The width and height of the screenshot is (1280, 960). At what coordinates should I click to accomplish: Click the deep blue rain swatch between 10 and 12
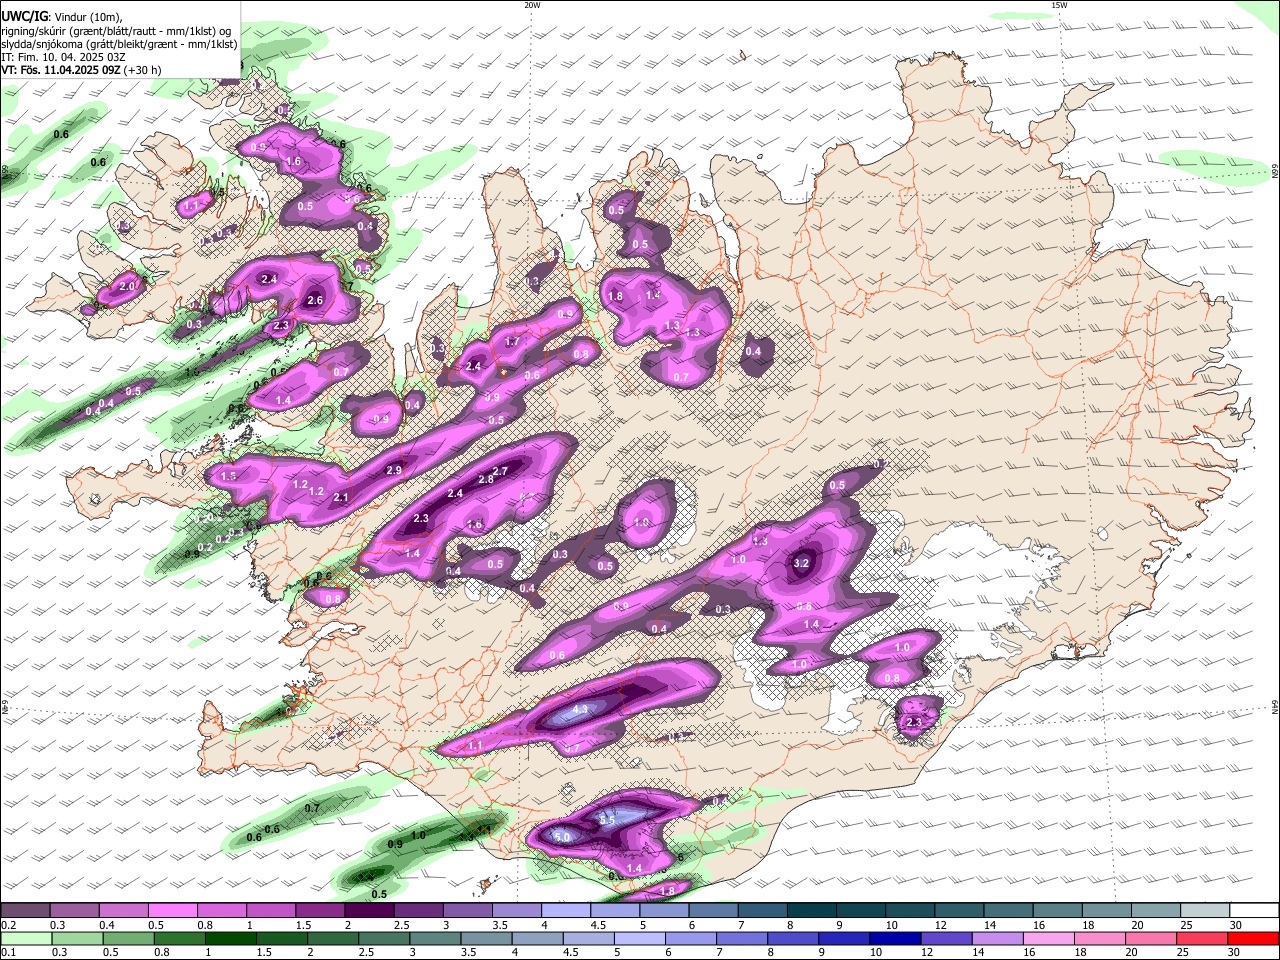click(x=893, y=939)
